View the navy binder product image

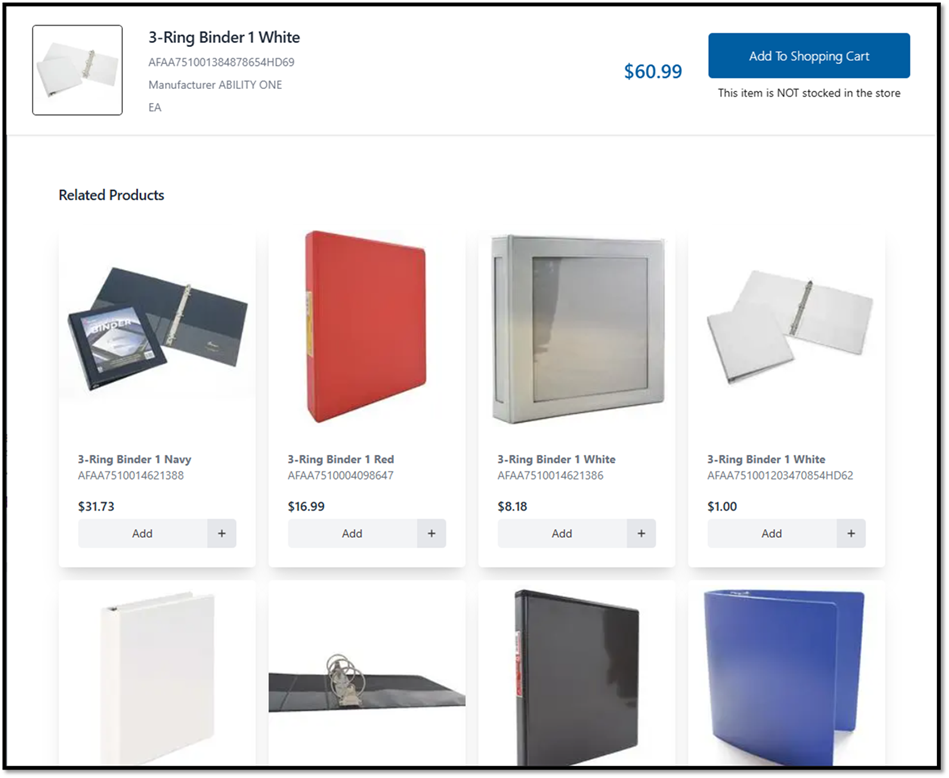click(x=157, y=329)
